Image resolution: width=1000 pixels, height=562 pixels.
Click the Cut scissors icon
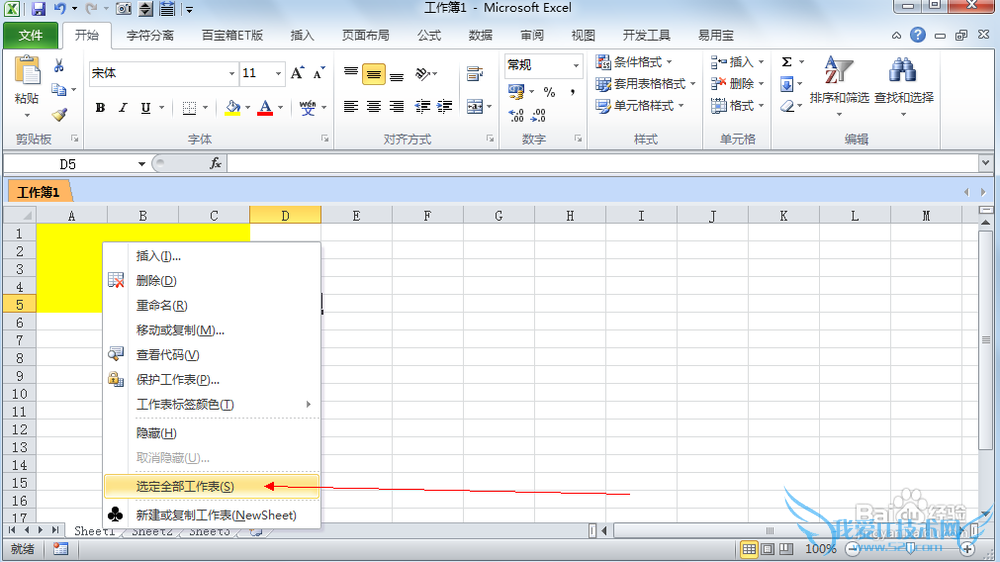[59, 66]
